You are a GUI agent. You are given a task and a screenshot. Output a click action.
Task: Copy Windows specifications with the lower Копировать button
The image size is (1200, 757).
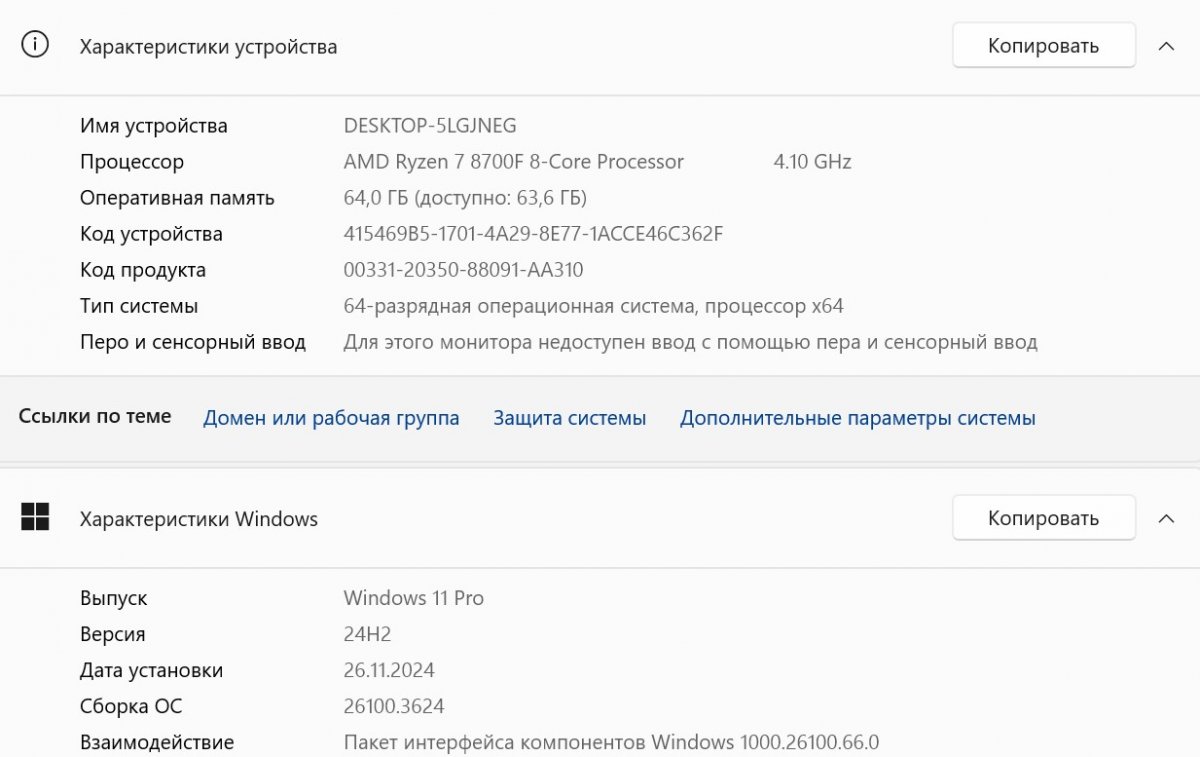[1043, 517]
